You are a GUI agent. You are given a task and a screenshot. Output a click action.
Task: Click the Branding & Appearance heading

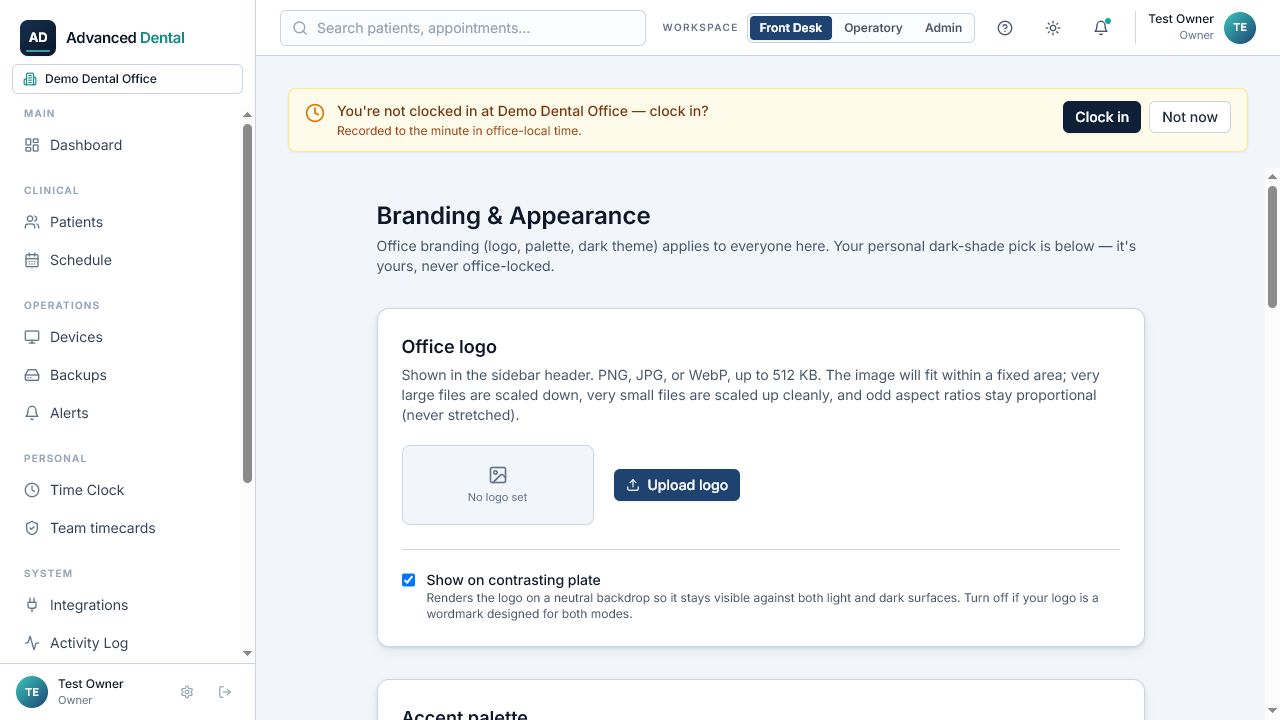(x=513, y=216)
